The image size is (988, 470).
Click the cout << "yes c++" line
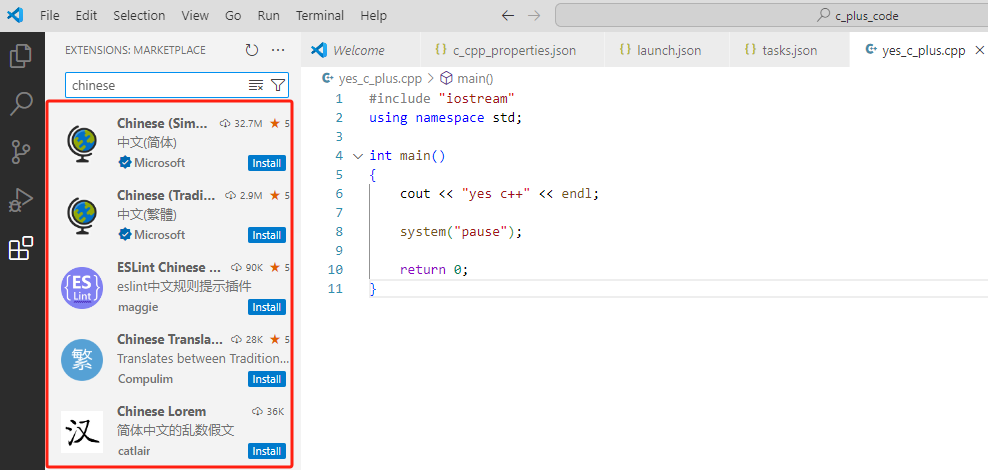tap(499, 193)
